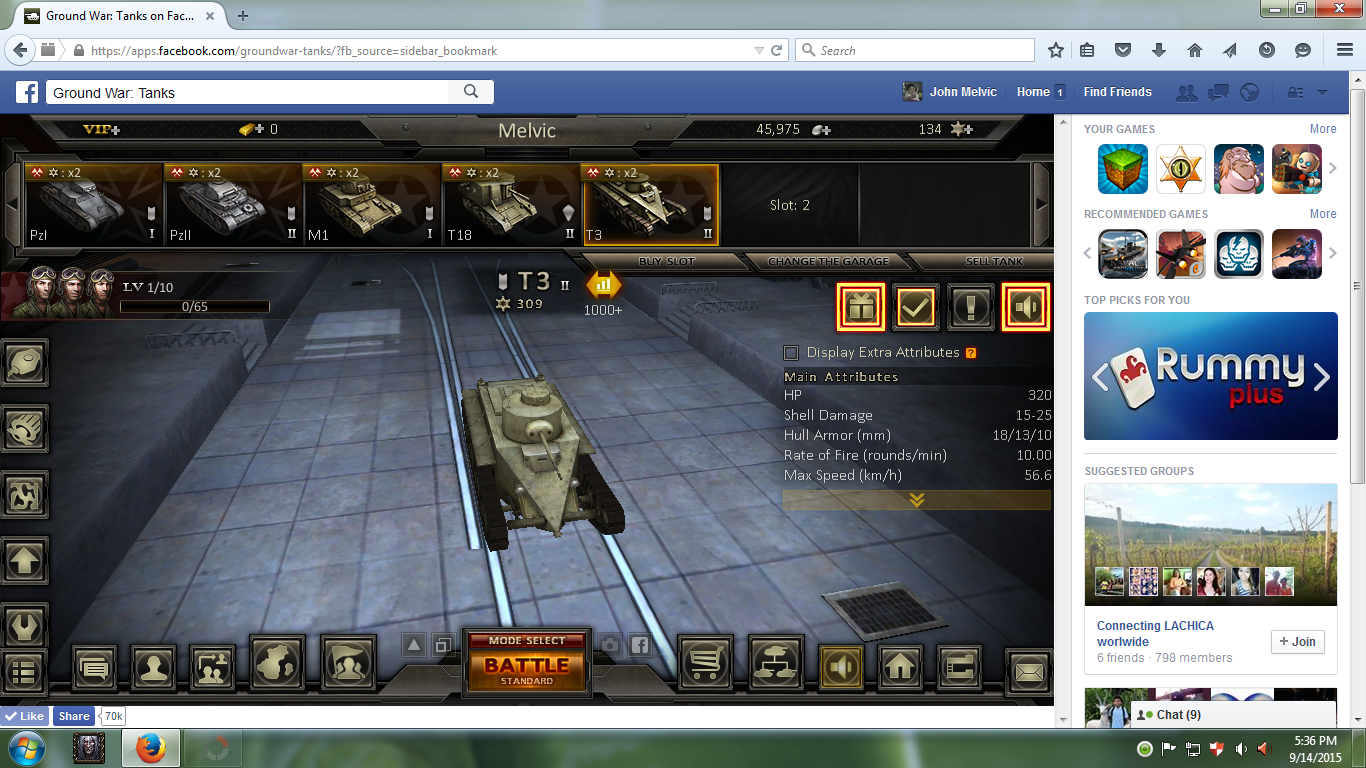The width and height of the screenshot is (1366, 768).
Task: Open Facebook account dropdown arrow
Action: [x=1322, y=92]
